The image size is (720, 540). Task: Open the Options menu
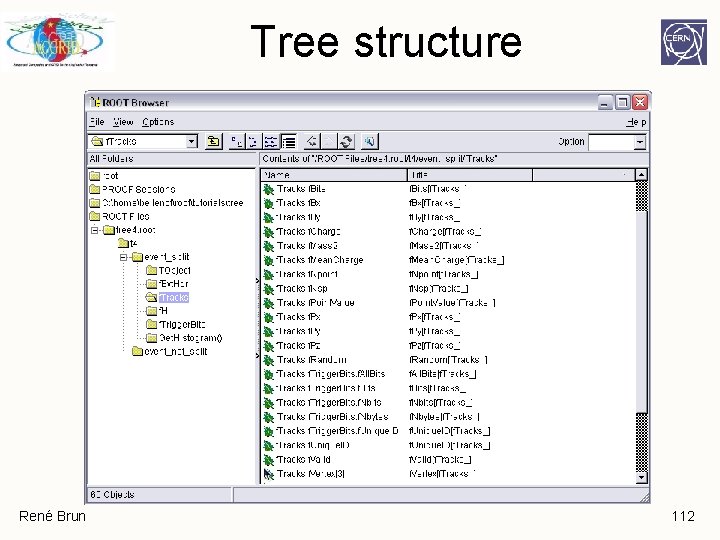pyautogui.click(x=158, y=122)
